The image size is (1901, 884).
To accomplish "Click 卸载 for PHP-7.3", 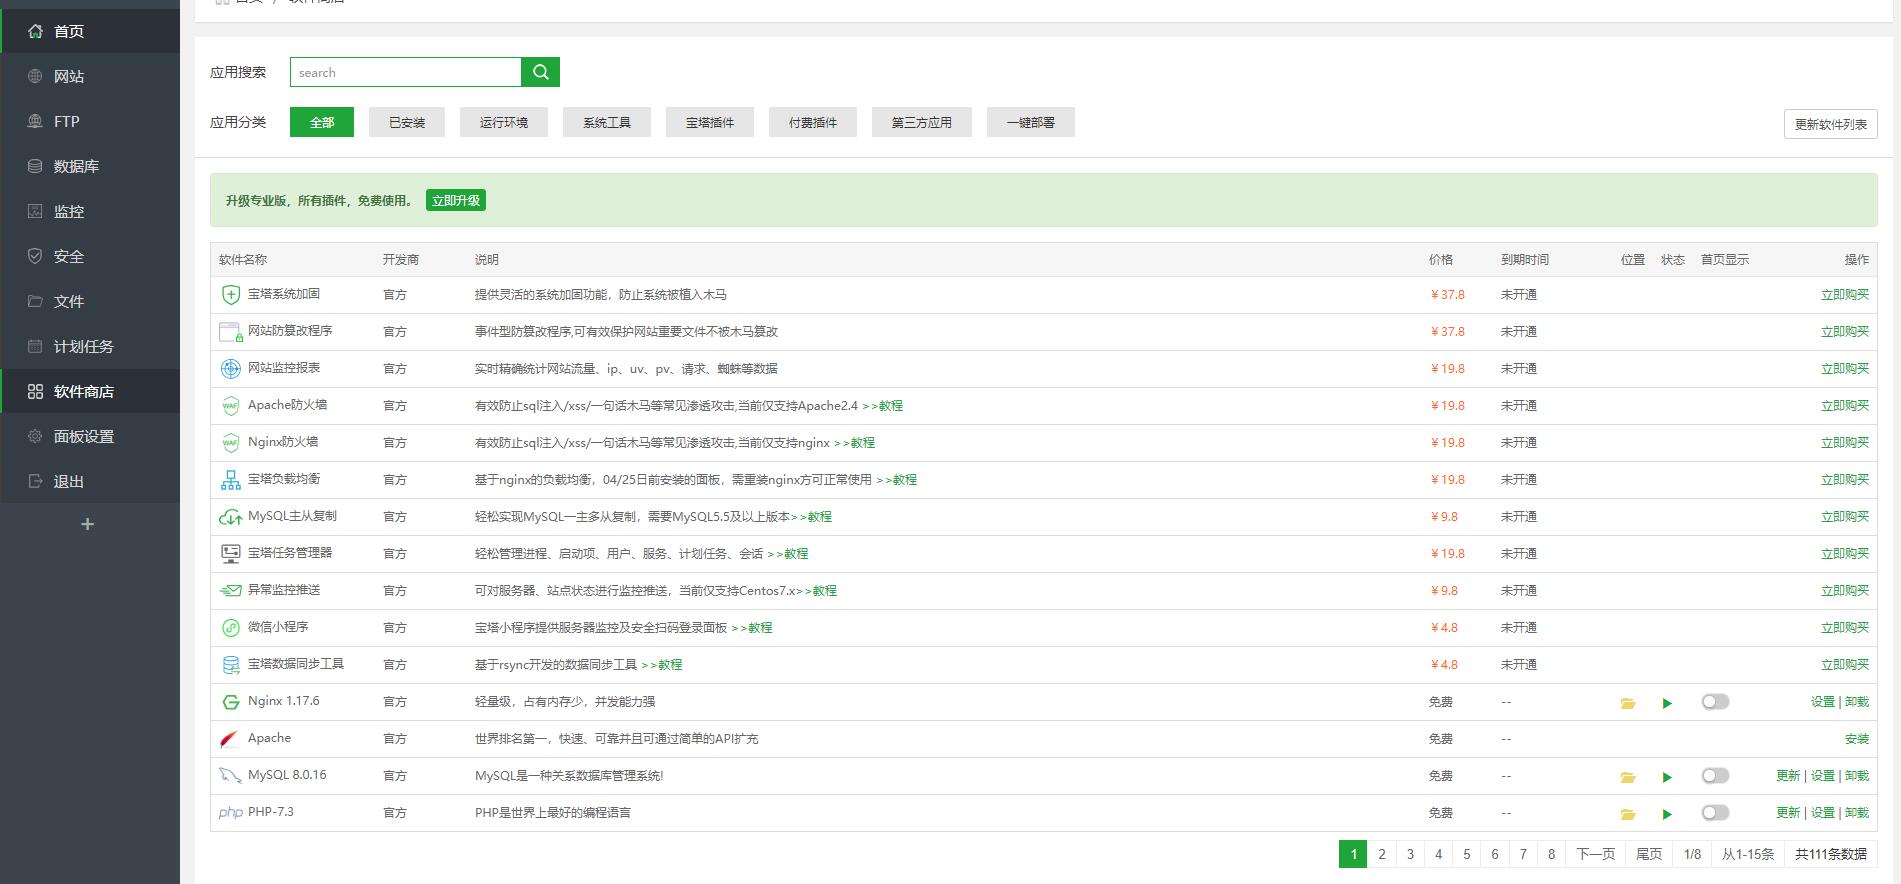I will 1857,813.
